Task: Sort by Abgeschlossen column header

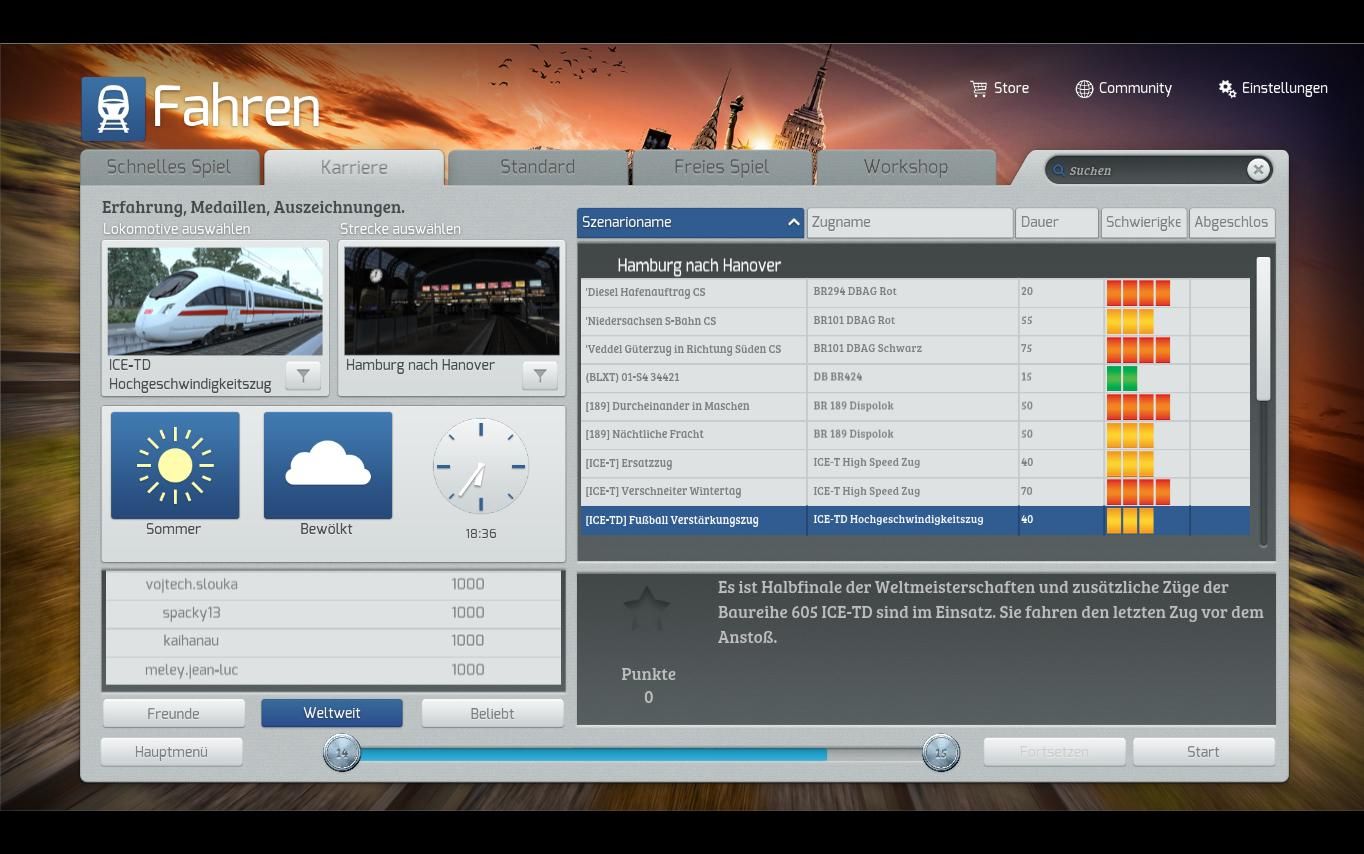Action: pos(1232,223)
